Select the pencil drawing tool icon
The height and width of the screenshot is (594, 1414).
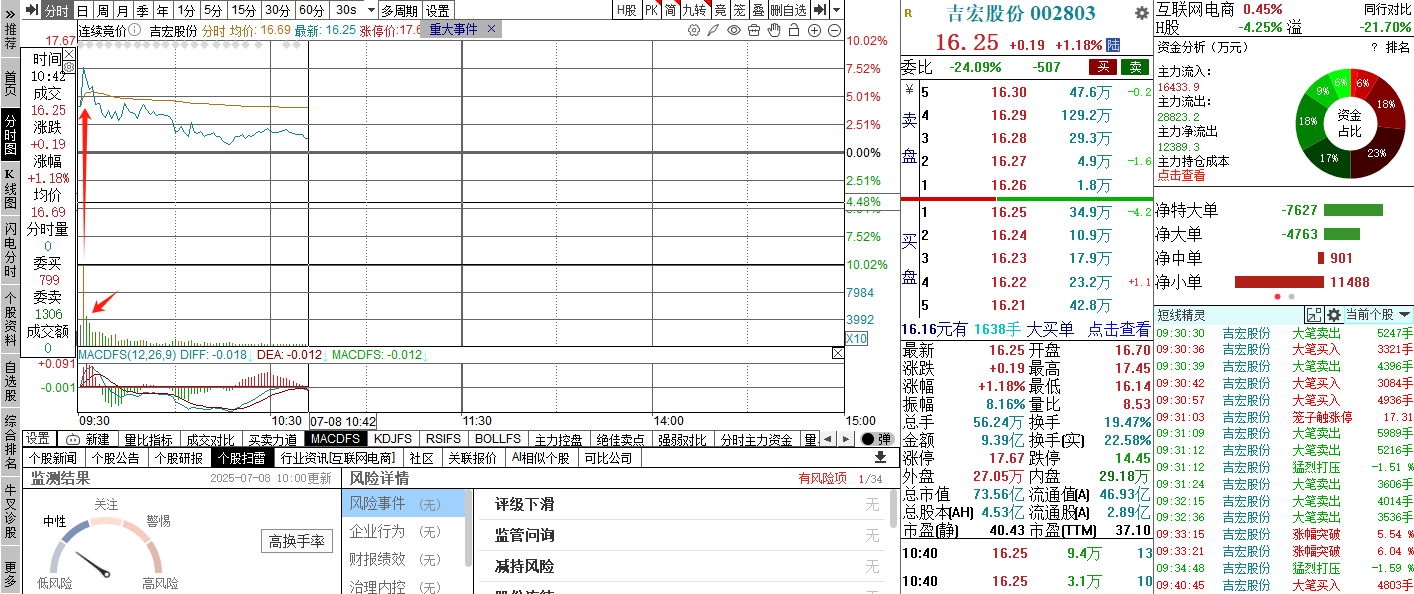713,30
